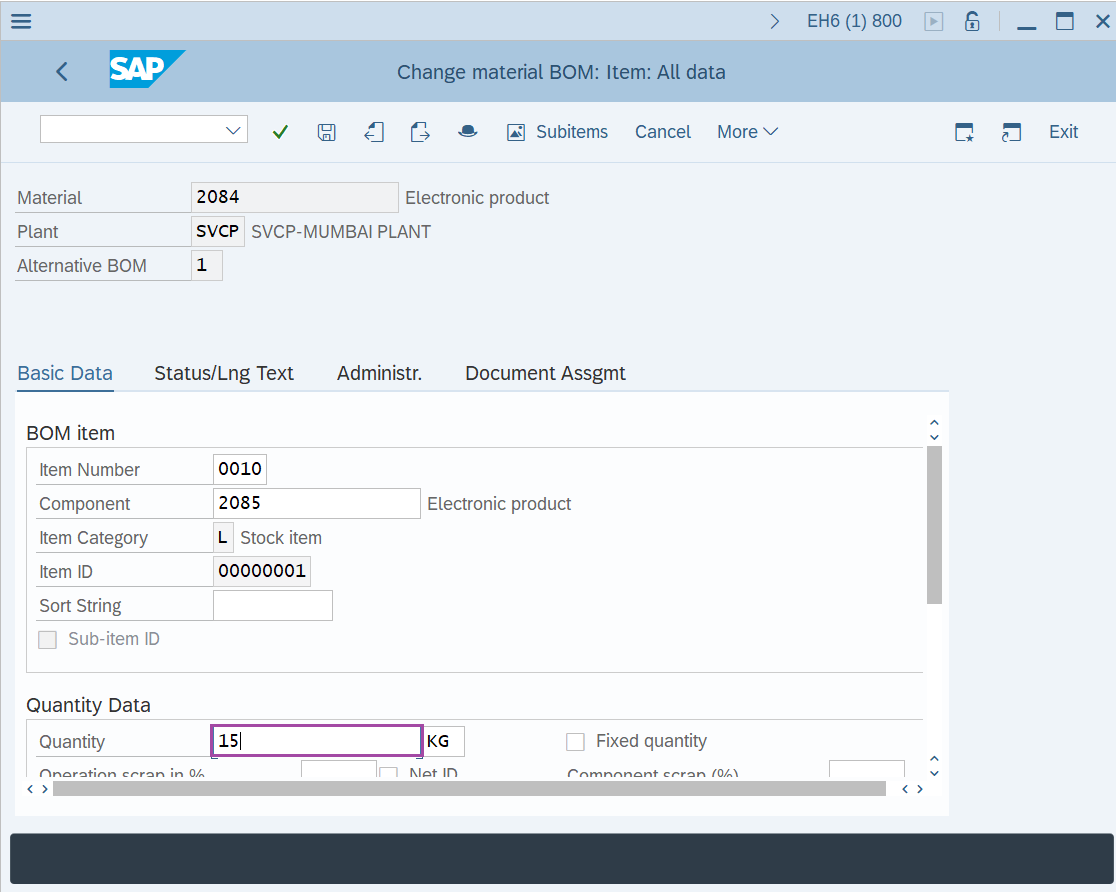Viewport: 1117px width, 892px height.
Task: Open the Document Assgmt tab
Action: [x=545, y=373]
